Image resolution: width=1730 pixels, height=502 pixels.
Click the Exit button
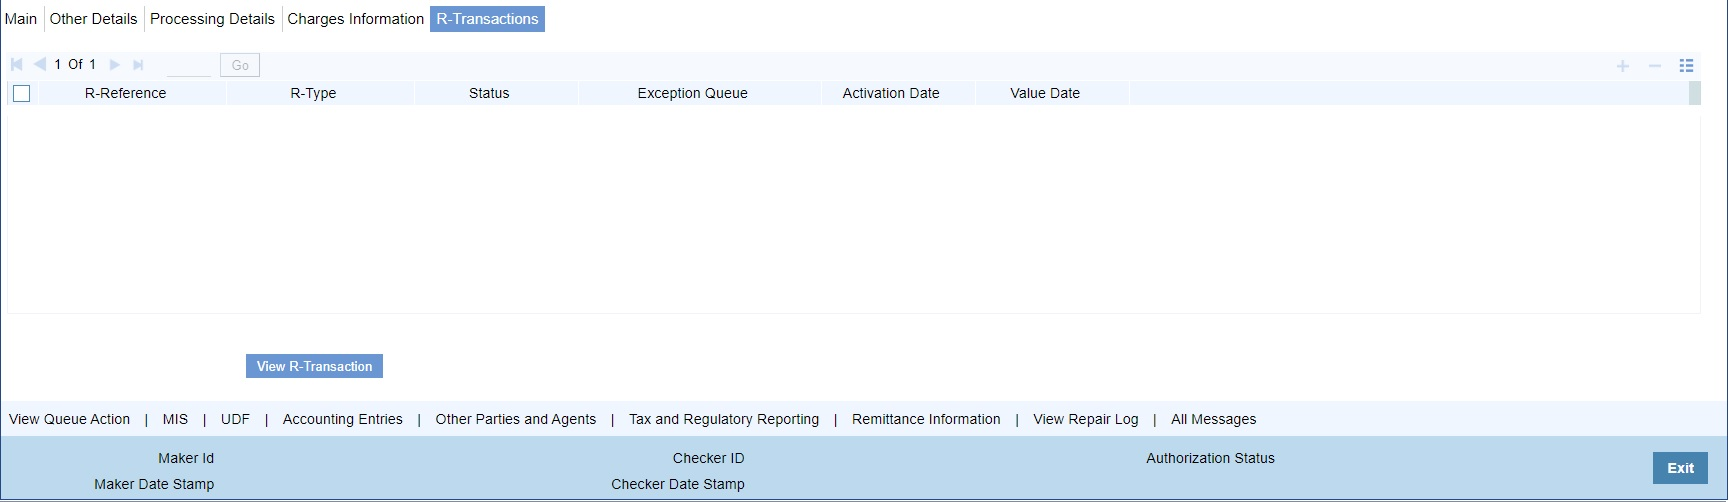click(x=1680, y=468)
